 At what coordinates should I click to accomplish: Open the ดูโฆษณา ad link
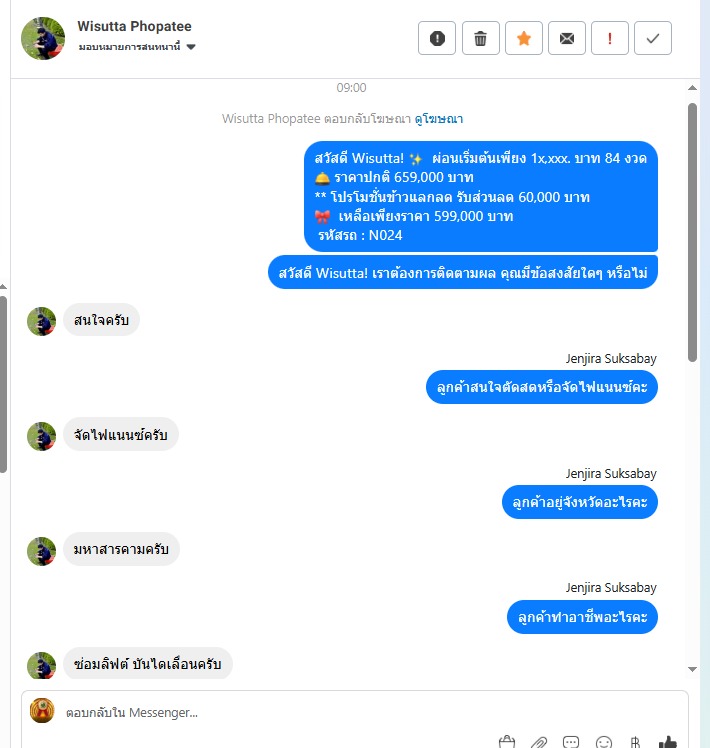click(x=439, y=118)
